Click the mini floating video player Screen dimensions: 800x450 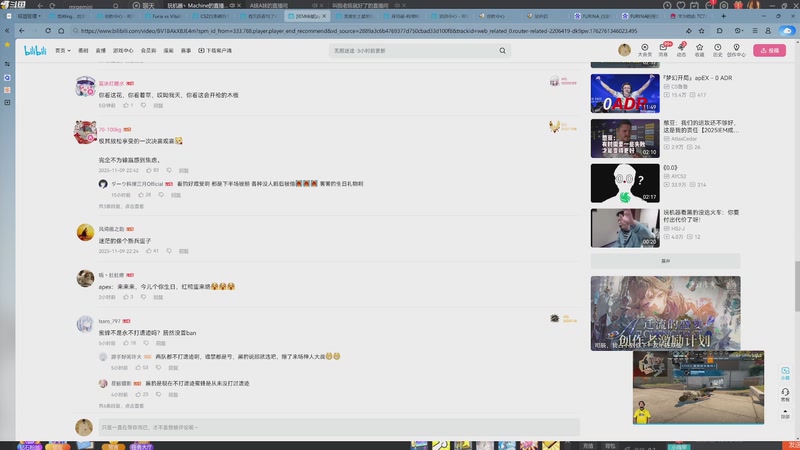pos(698,387)
